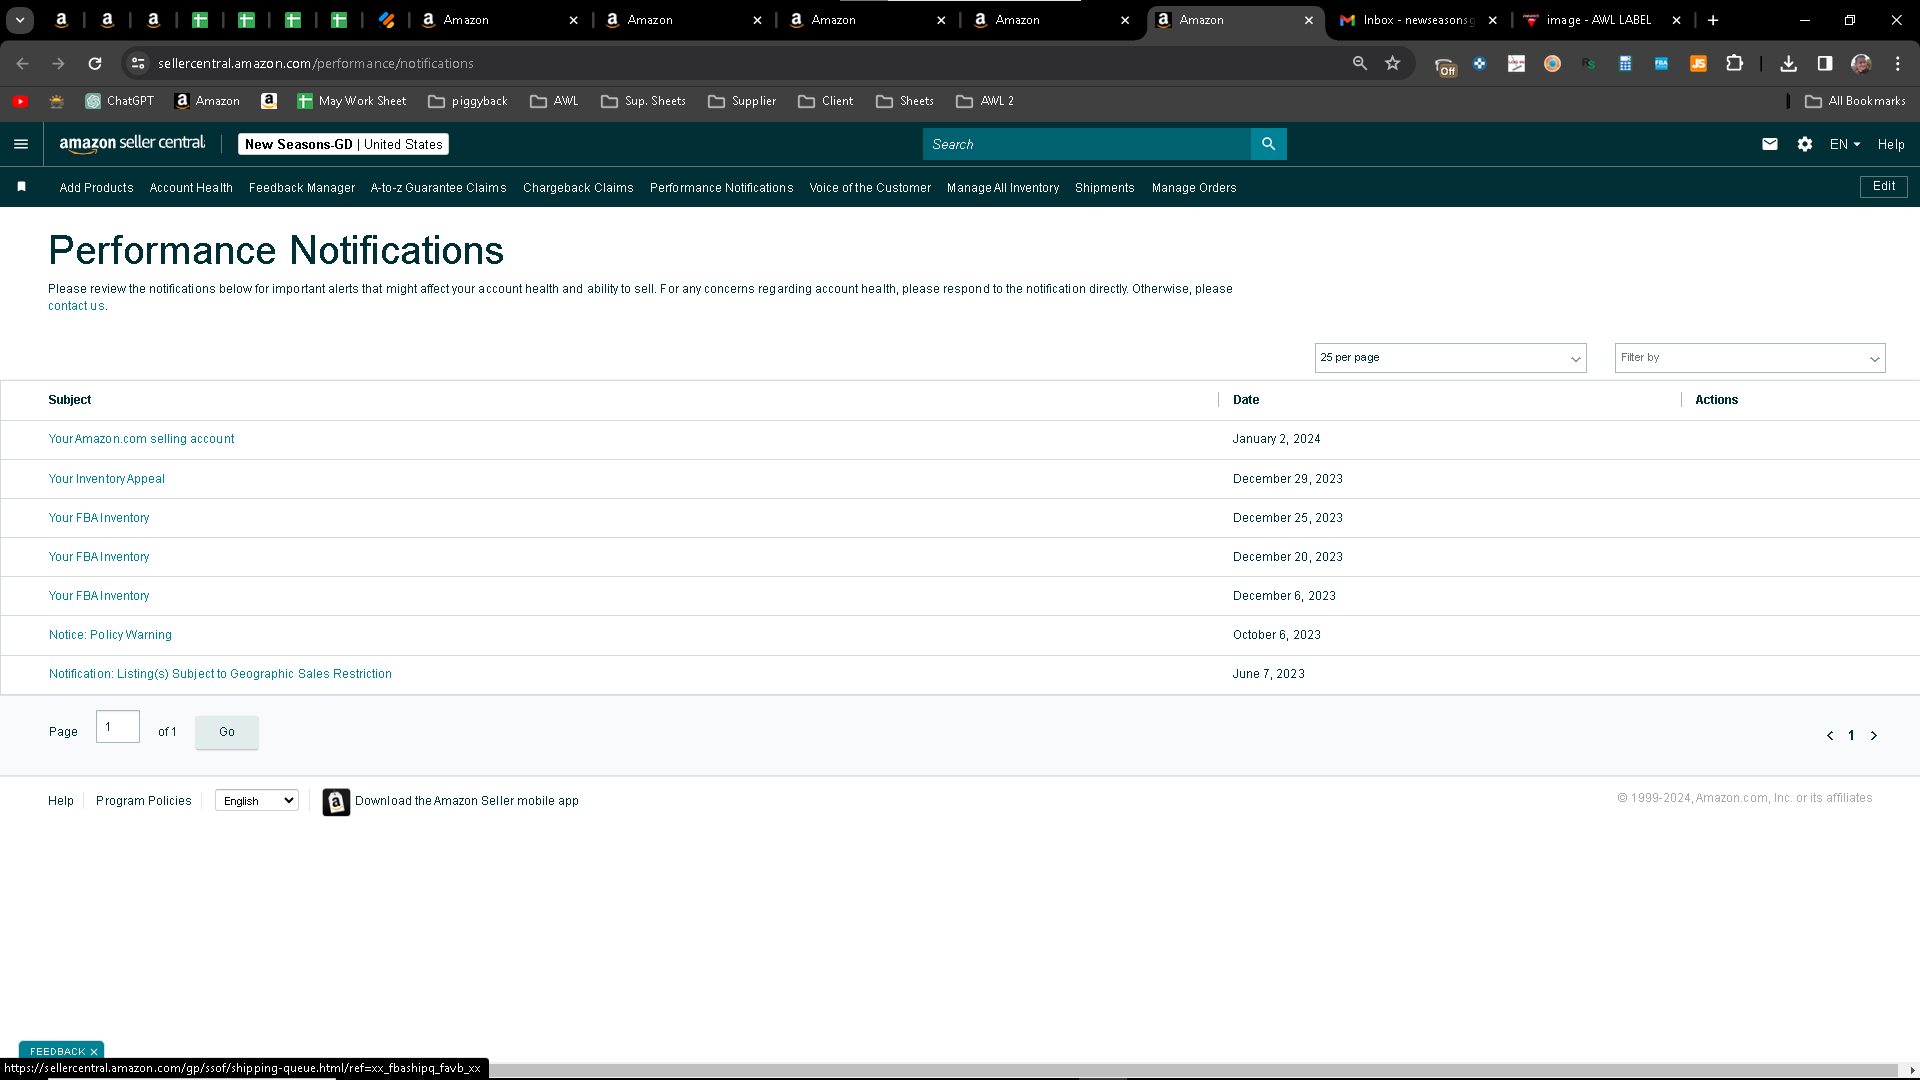Click the page number input field
The width and height of the screenshot is (1920, 1080).
(x=118, y=727)
